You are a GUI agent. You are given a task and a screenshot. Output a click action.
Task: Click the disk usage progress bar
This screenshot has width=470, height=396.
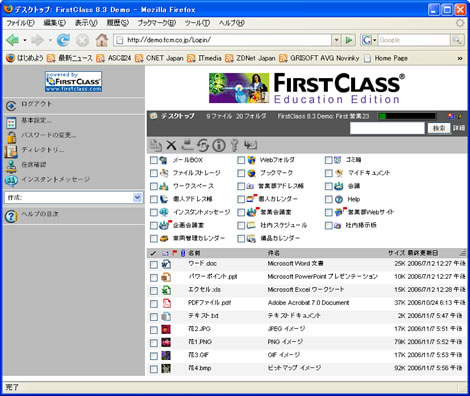(x=407, y=116)
